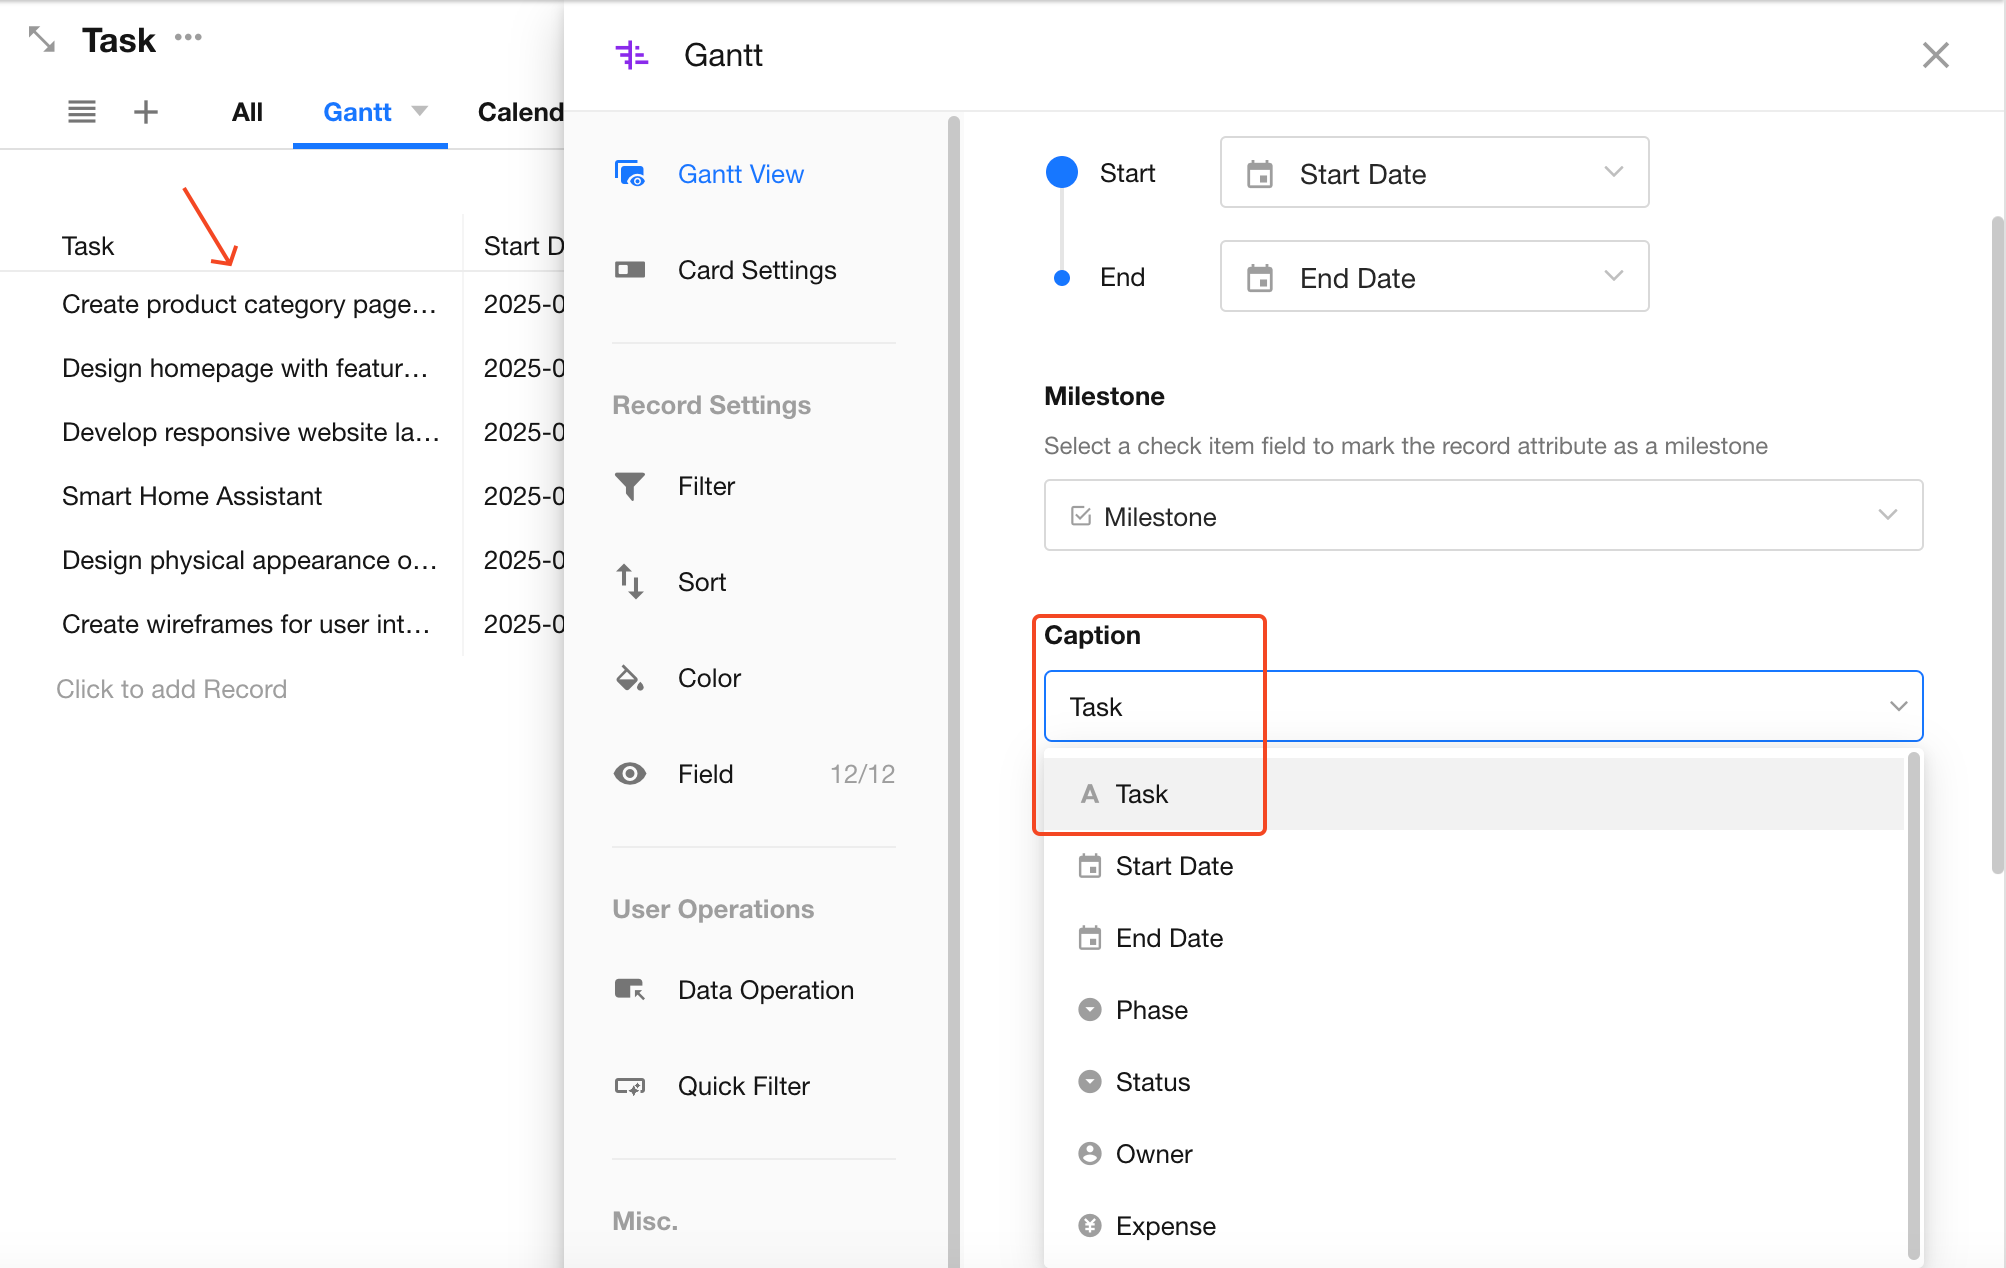The height and width of the screenshot is (1268, 2006).
Task: Open the End Date field dropdown
Action: 1434,277
